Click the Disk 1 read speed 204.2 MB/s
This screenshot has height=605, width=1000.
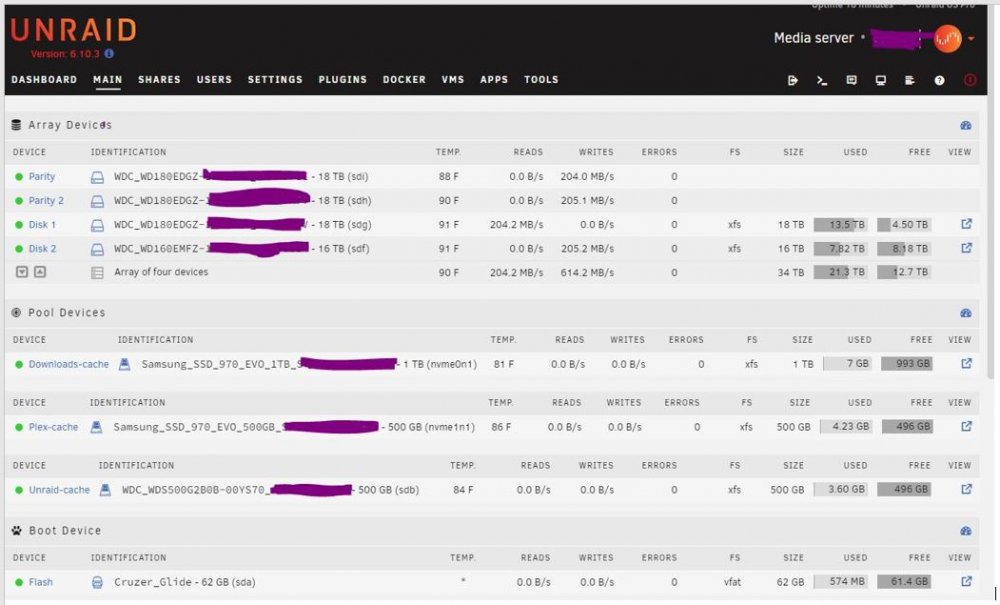(x=517, y=225)
